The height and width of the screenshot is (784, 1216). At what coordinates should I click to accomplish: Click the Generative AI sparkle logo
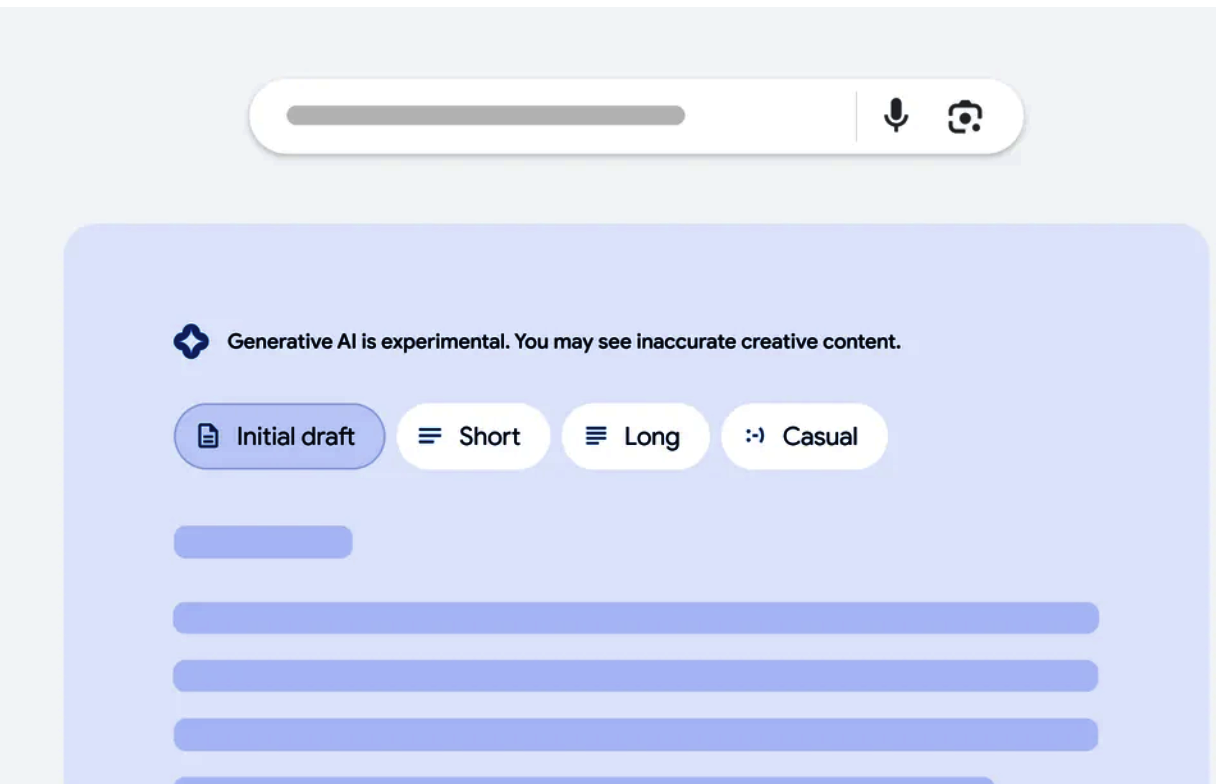[191, 342]
